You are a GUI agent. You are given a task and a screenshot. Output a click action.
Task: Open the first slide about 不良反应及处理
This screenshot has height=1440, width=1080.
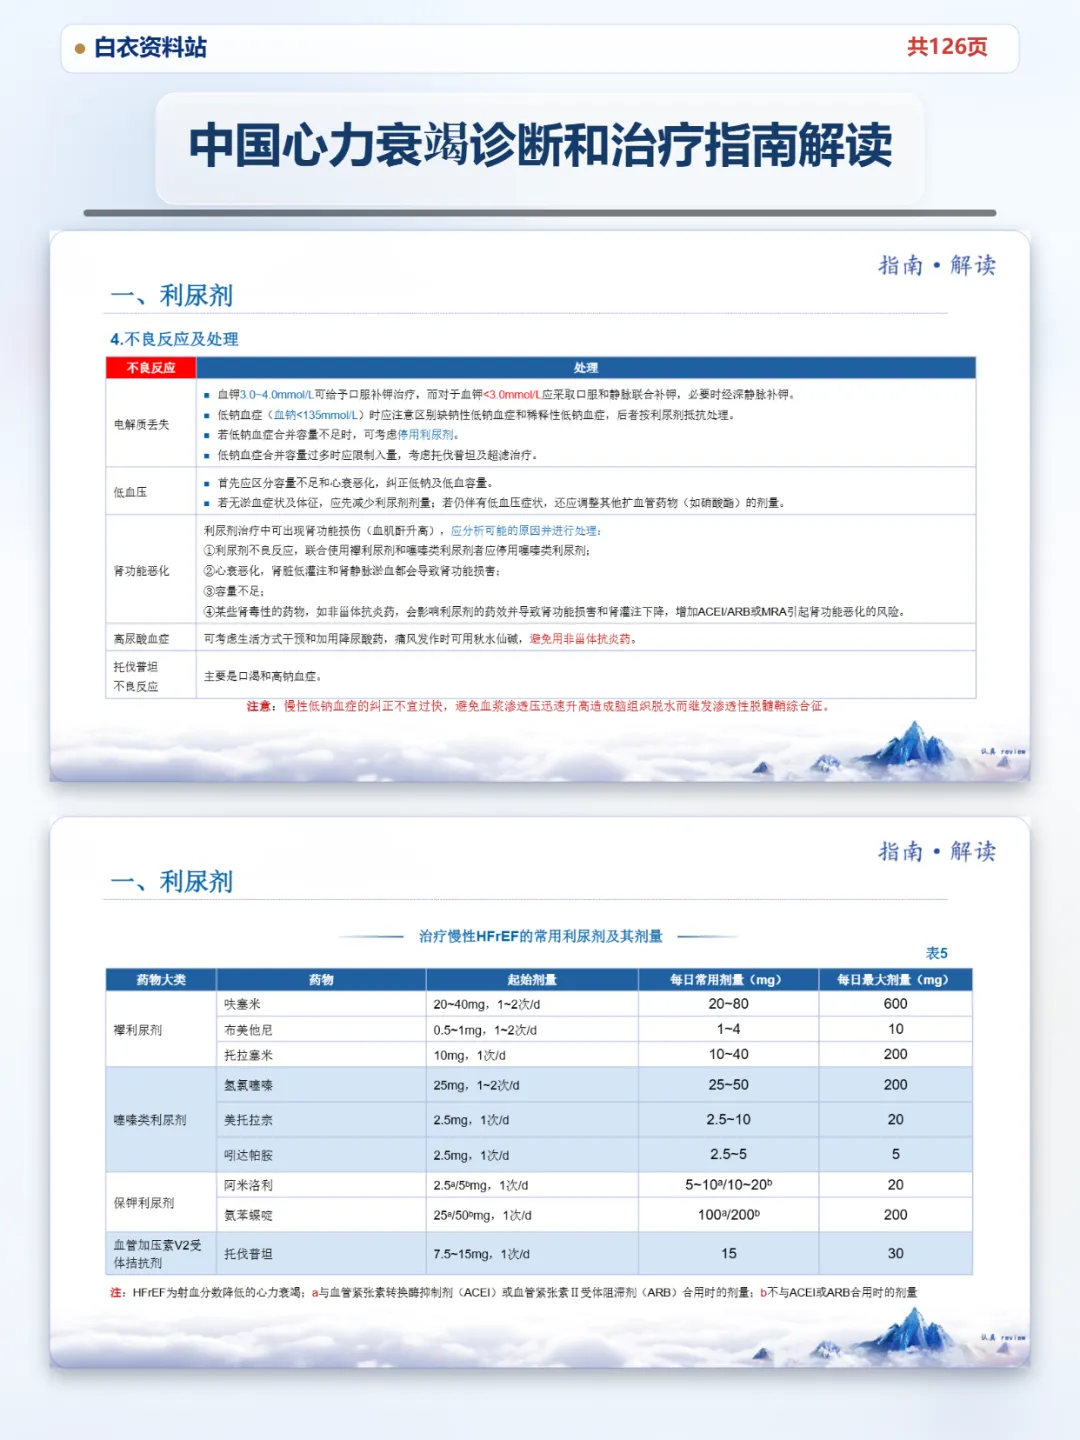pyautogui.click(x=540, y=506)
